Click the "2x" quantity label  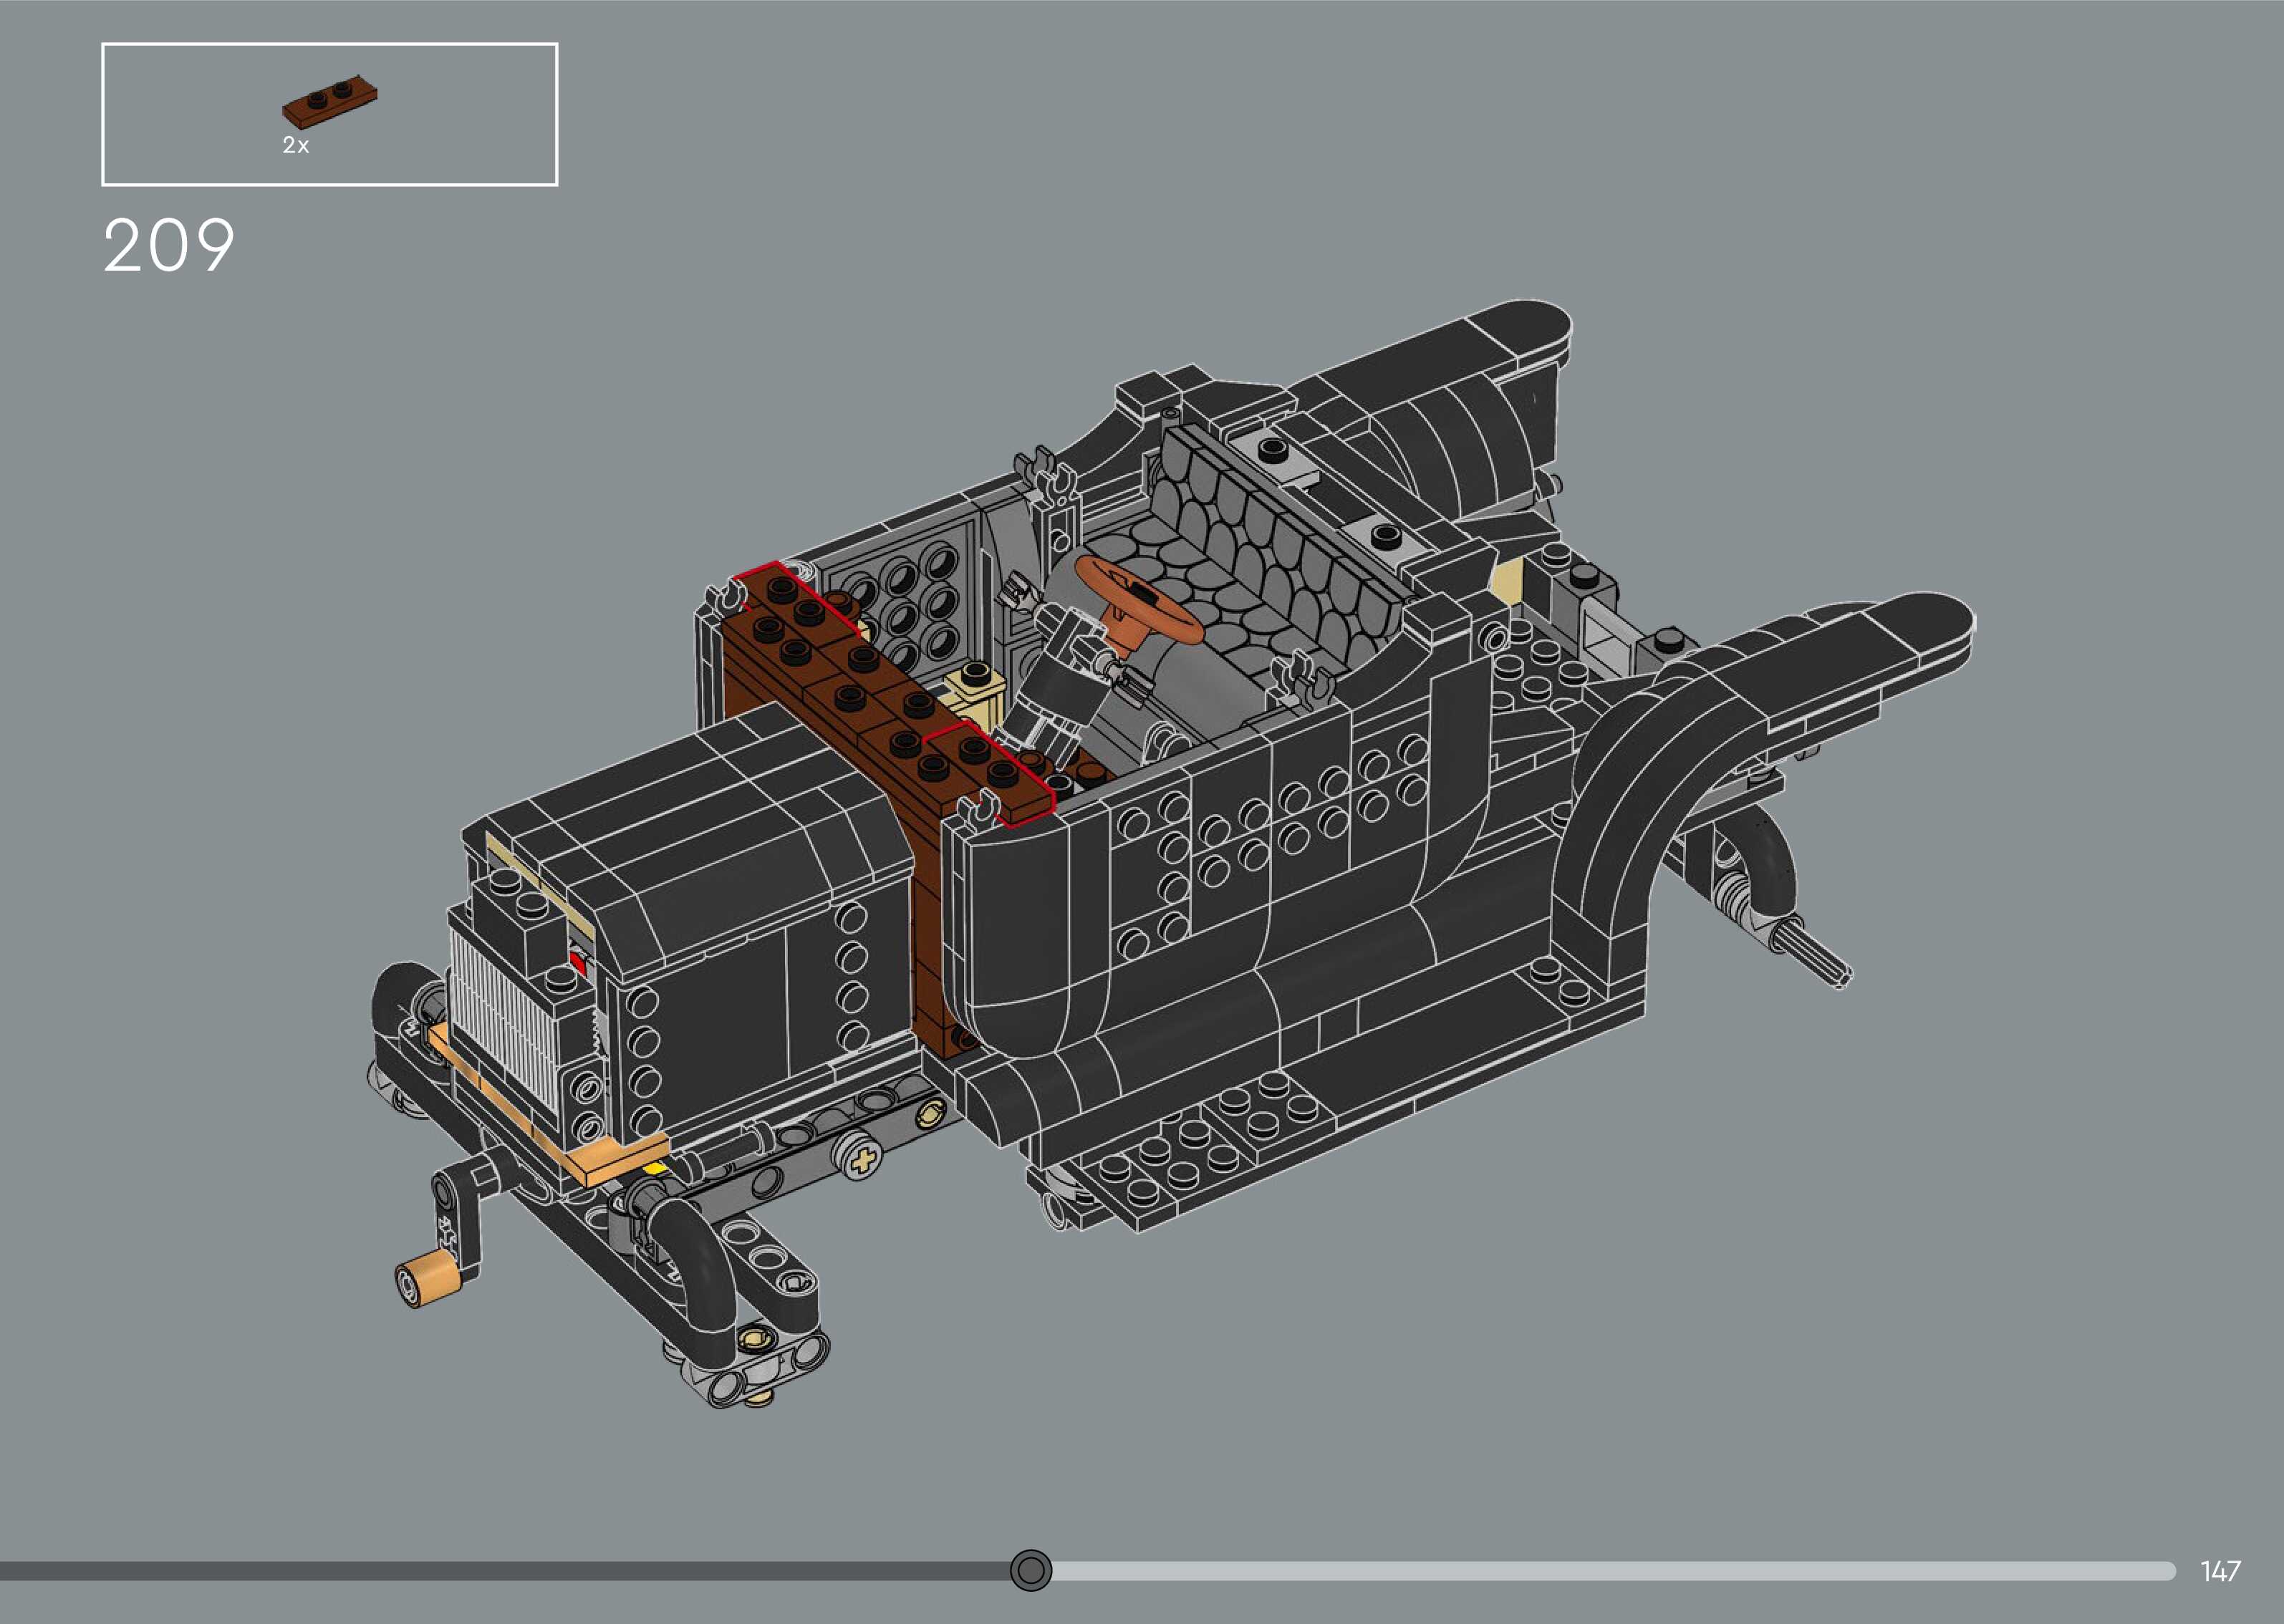point(295,146)
